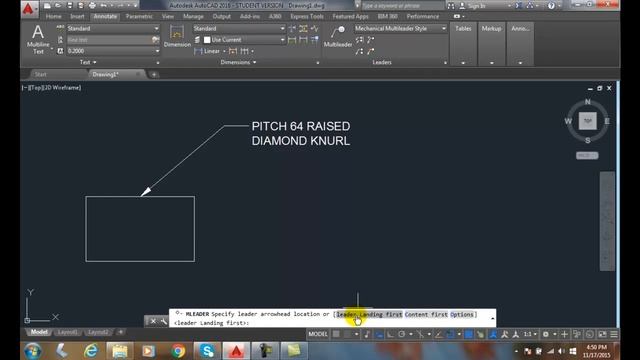Click Sign In in title bar
The width and height of the screenshot is (640, 360).
point(476,6)
